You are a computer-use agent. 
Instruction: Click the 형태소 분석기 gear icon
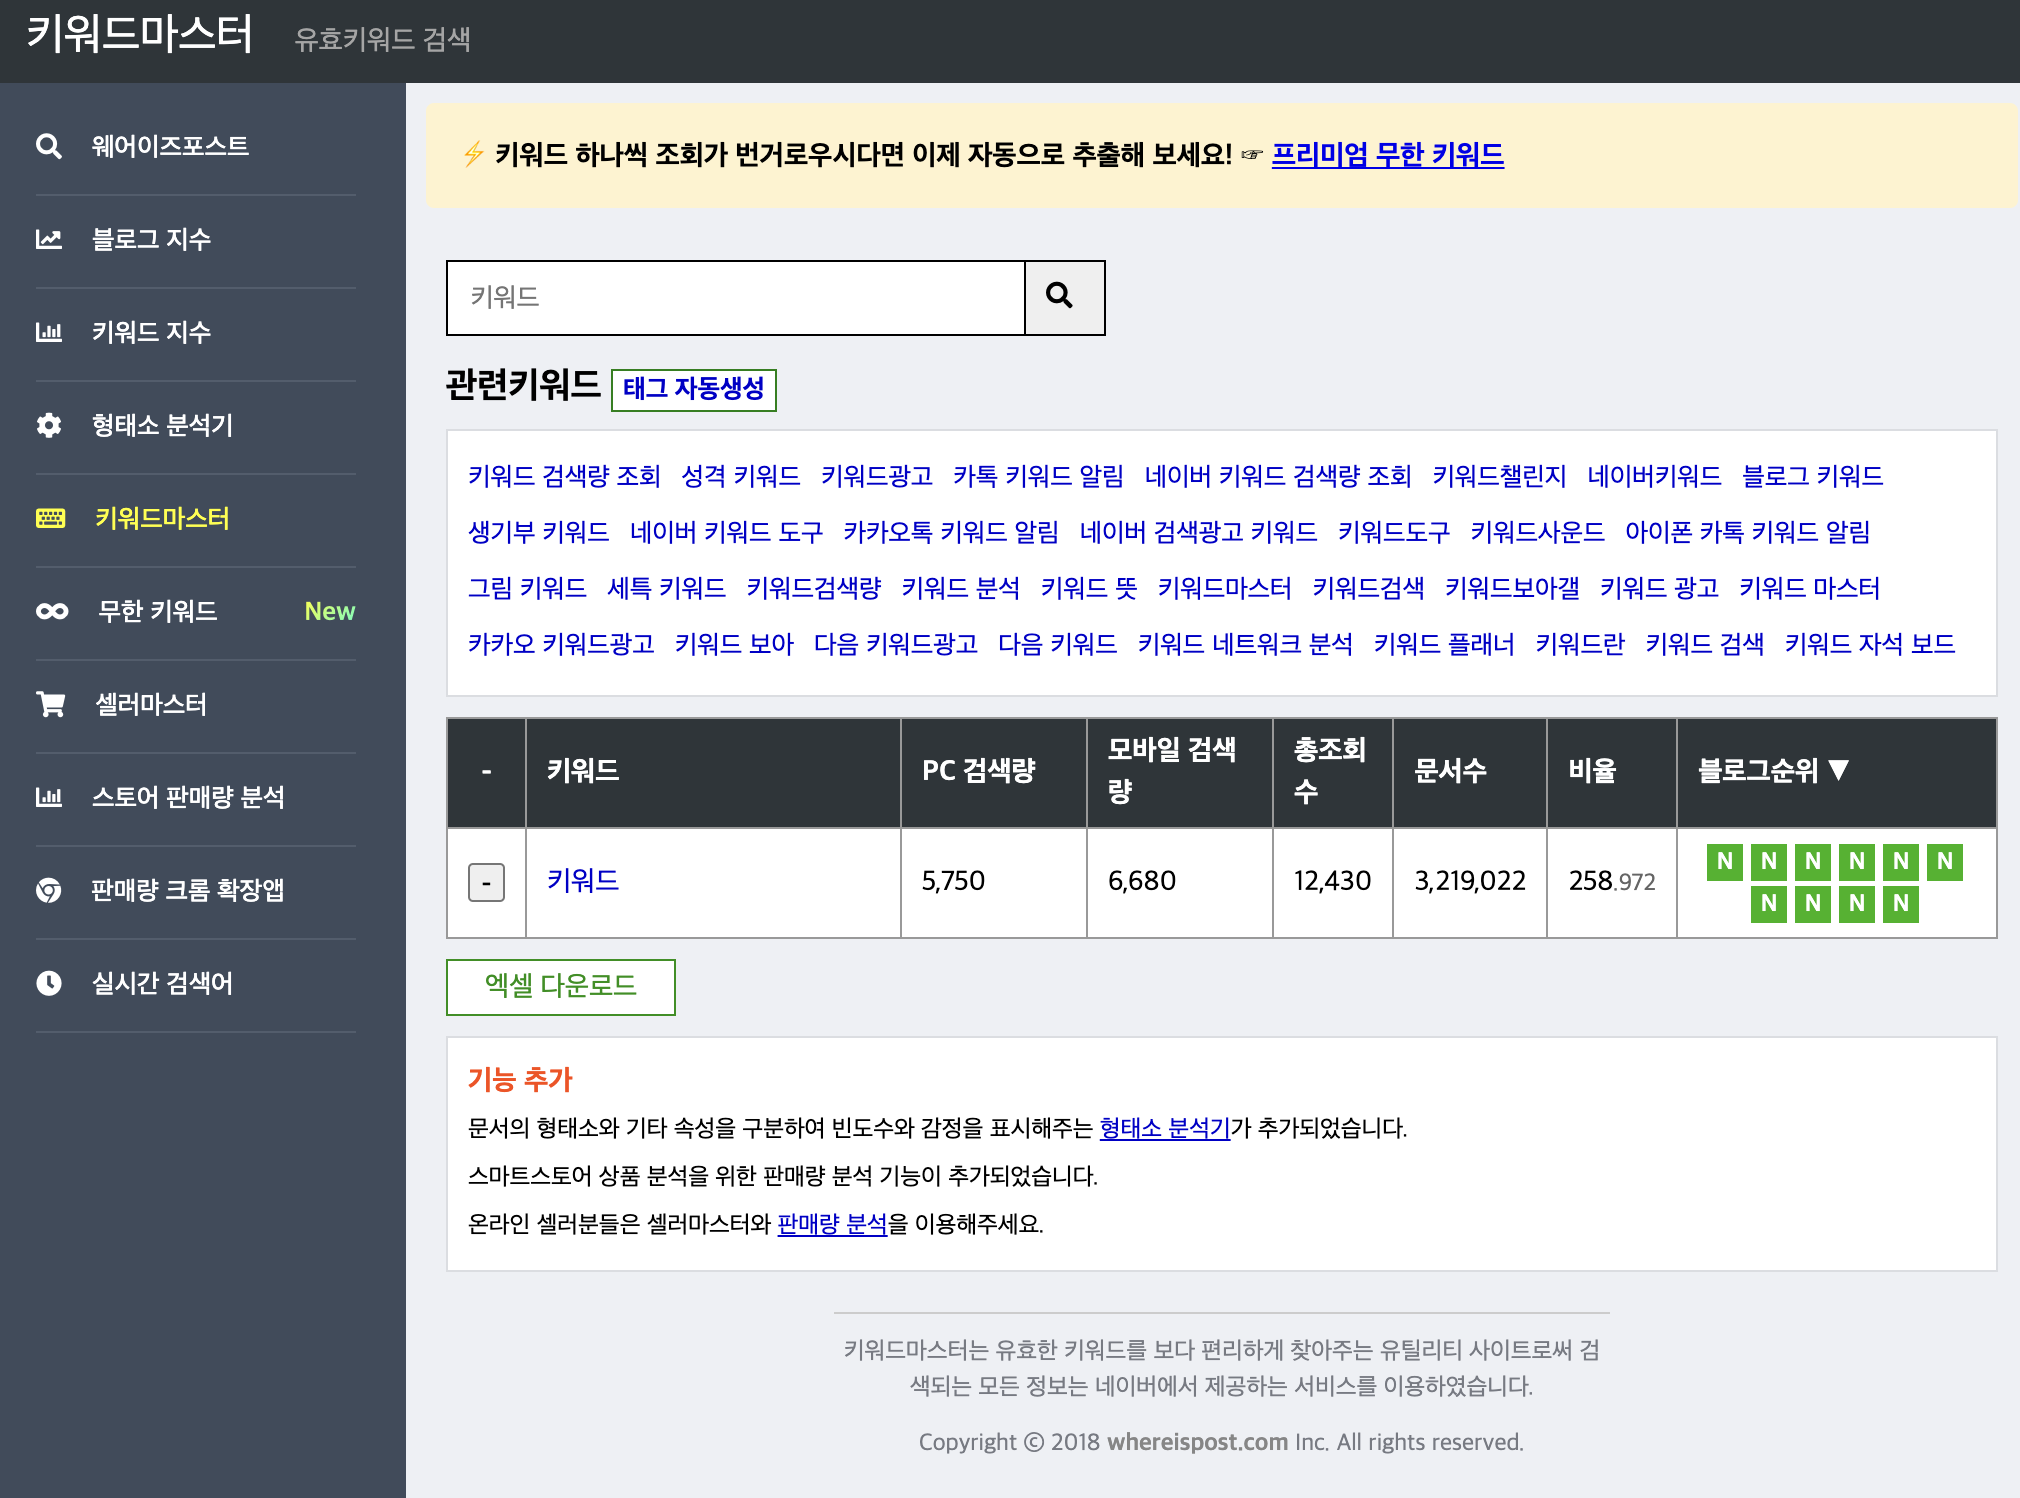tap(48, 425)
